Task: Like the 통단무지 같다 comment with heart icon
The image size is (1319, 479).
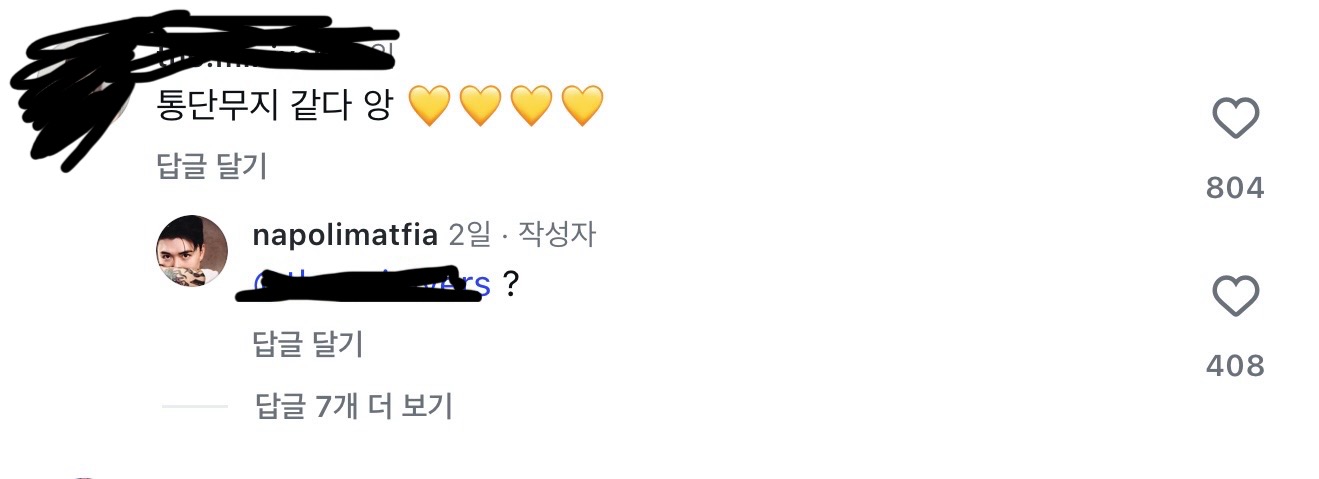Action: coord(1235,121)
